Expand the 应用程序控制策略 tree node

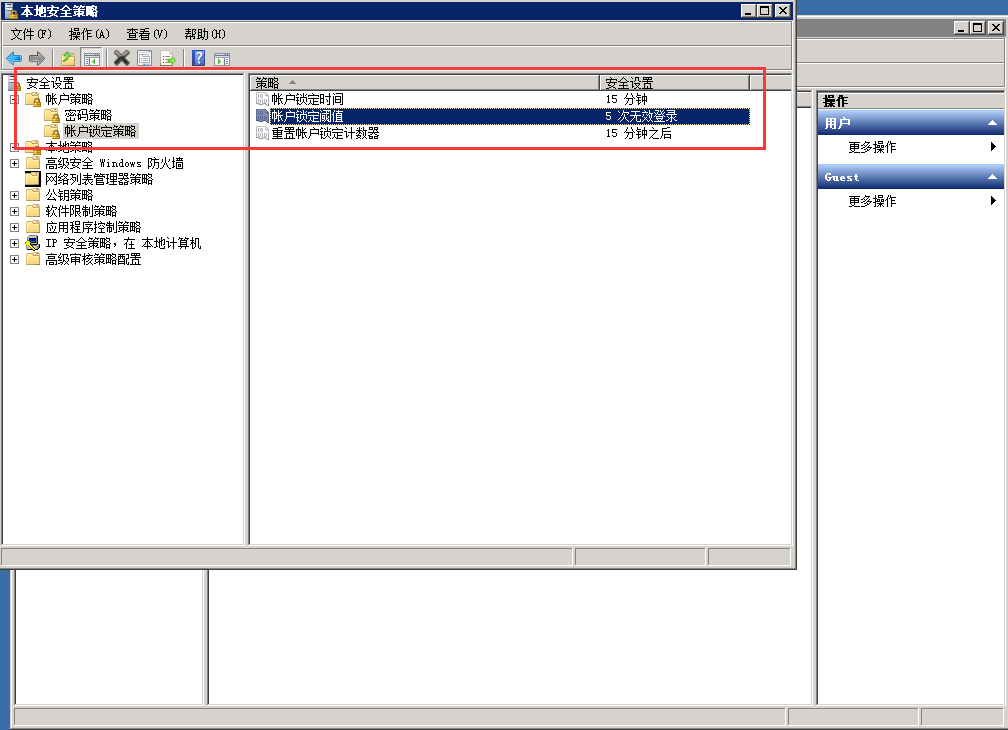pos(14,227)
